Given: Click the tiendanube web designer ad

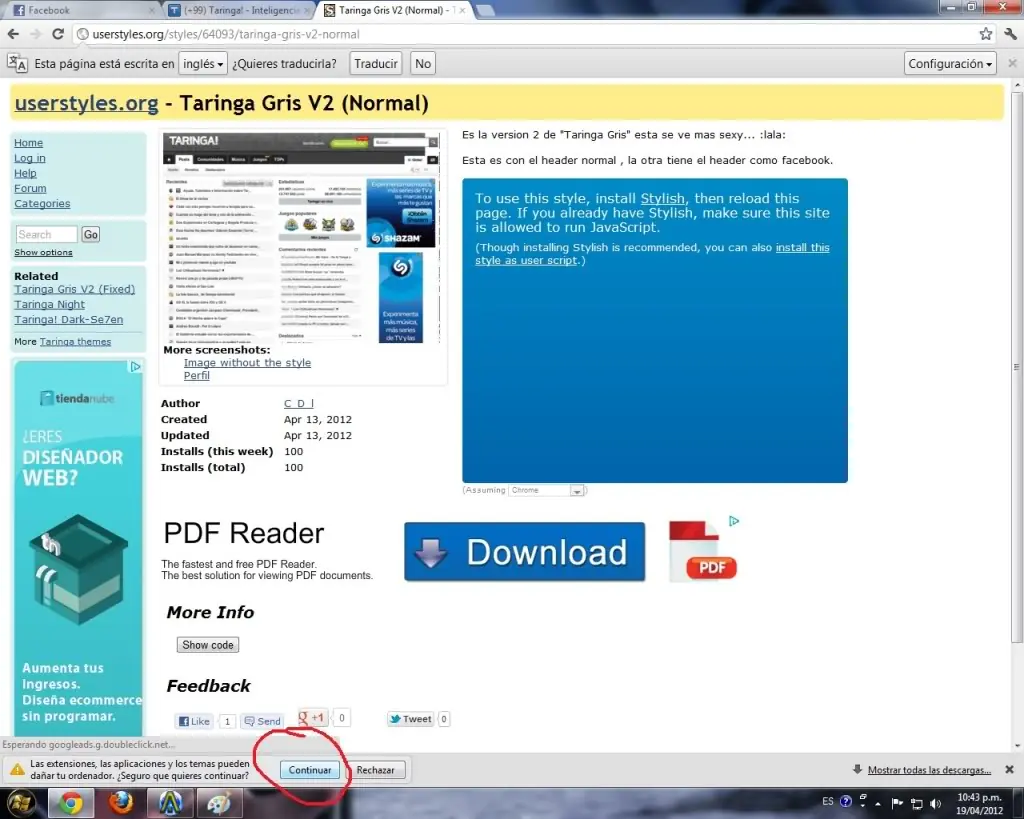Looking at the screenshot, I should [x=78, y=547].
